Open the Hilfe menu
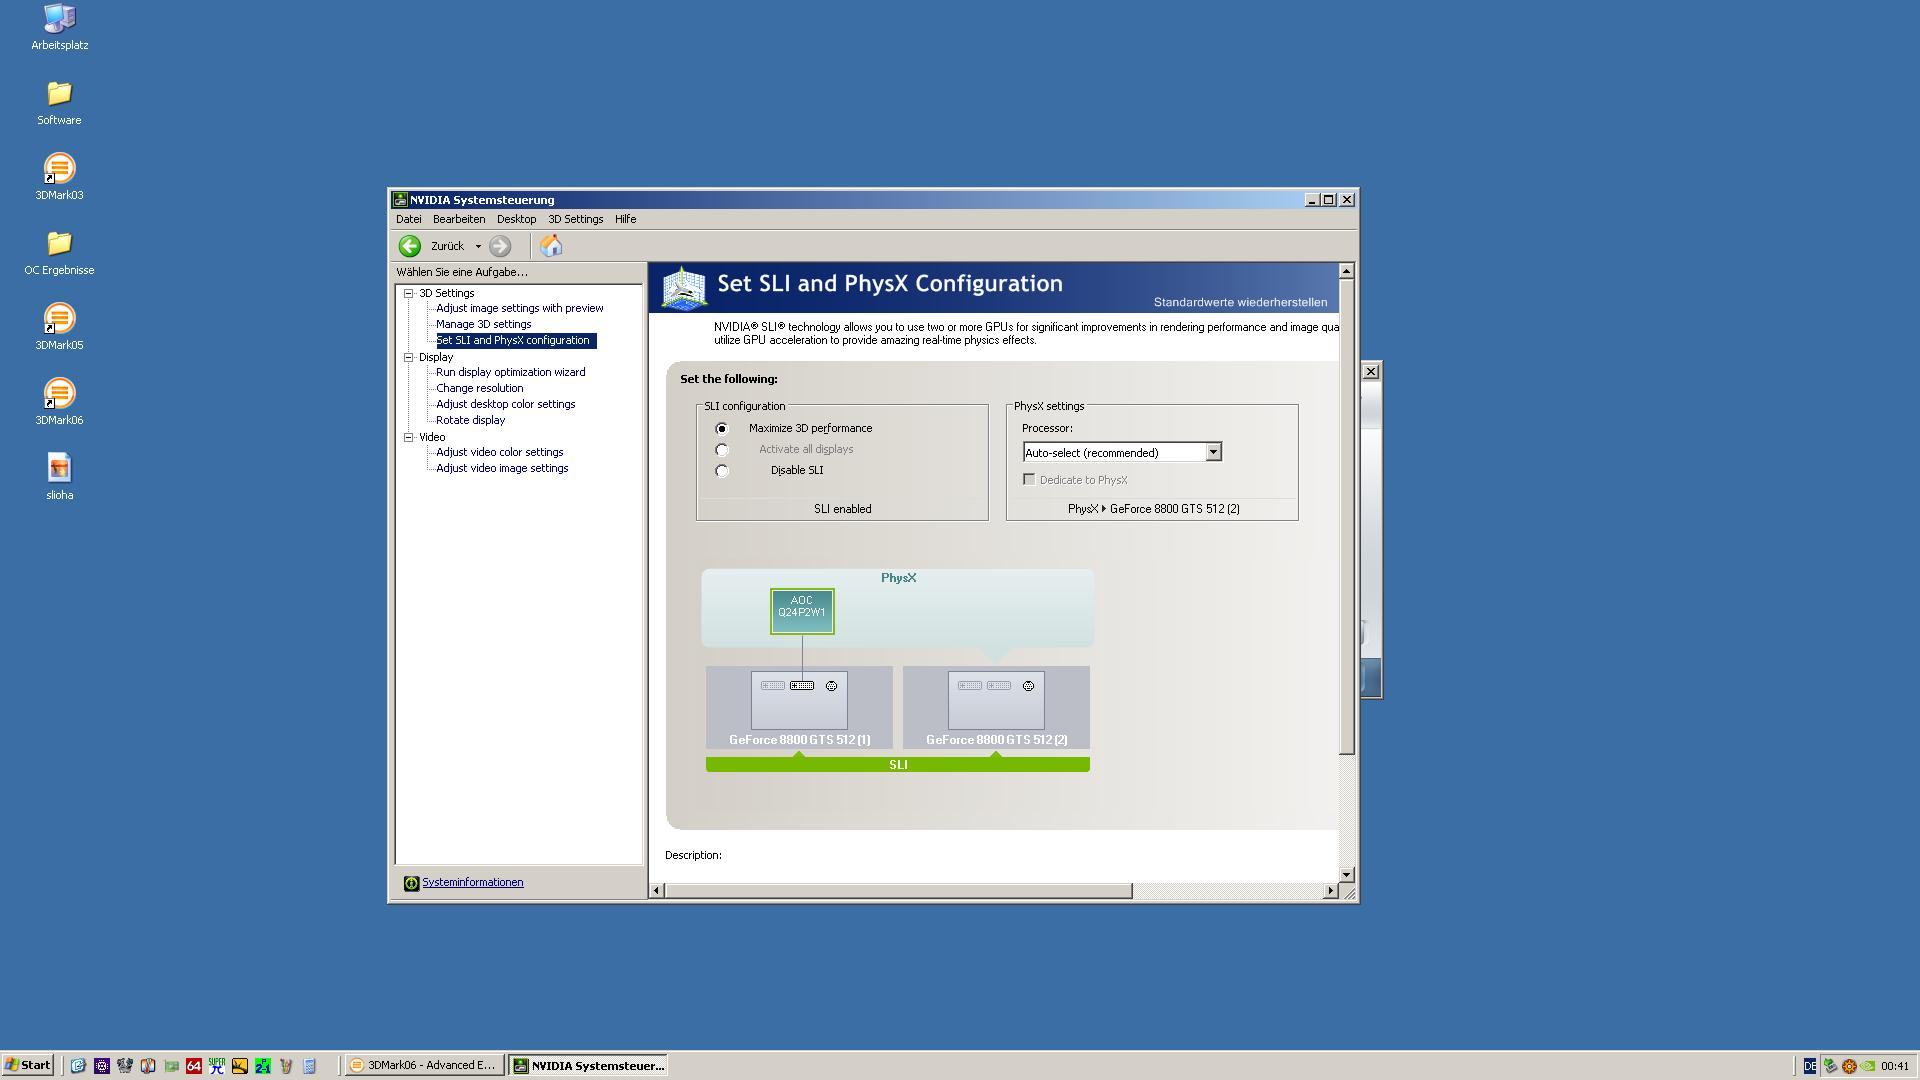The width and height of the screenshot is (1920, 1080). pos(625,219)
